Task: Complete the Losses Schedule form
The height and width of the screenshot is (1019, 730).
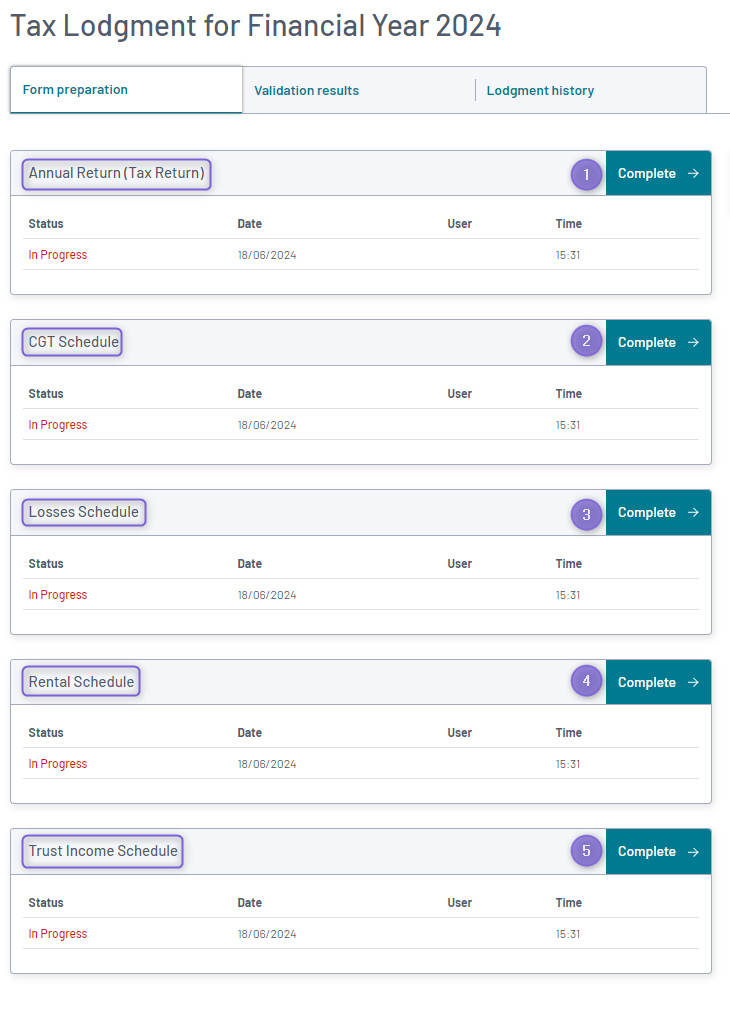Action: tap(658, 513)
